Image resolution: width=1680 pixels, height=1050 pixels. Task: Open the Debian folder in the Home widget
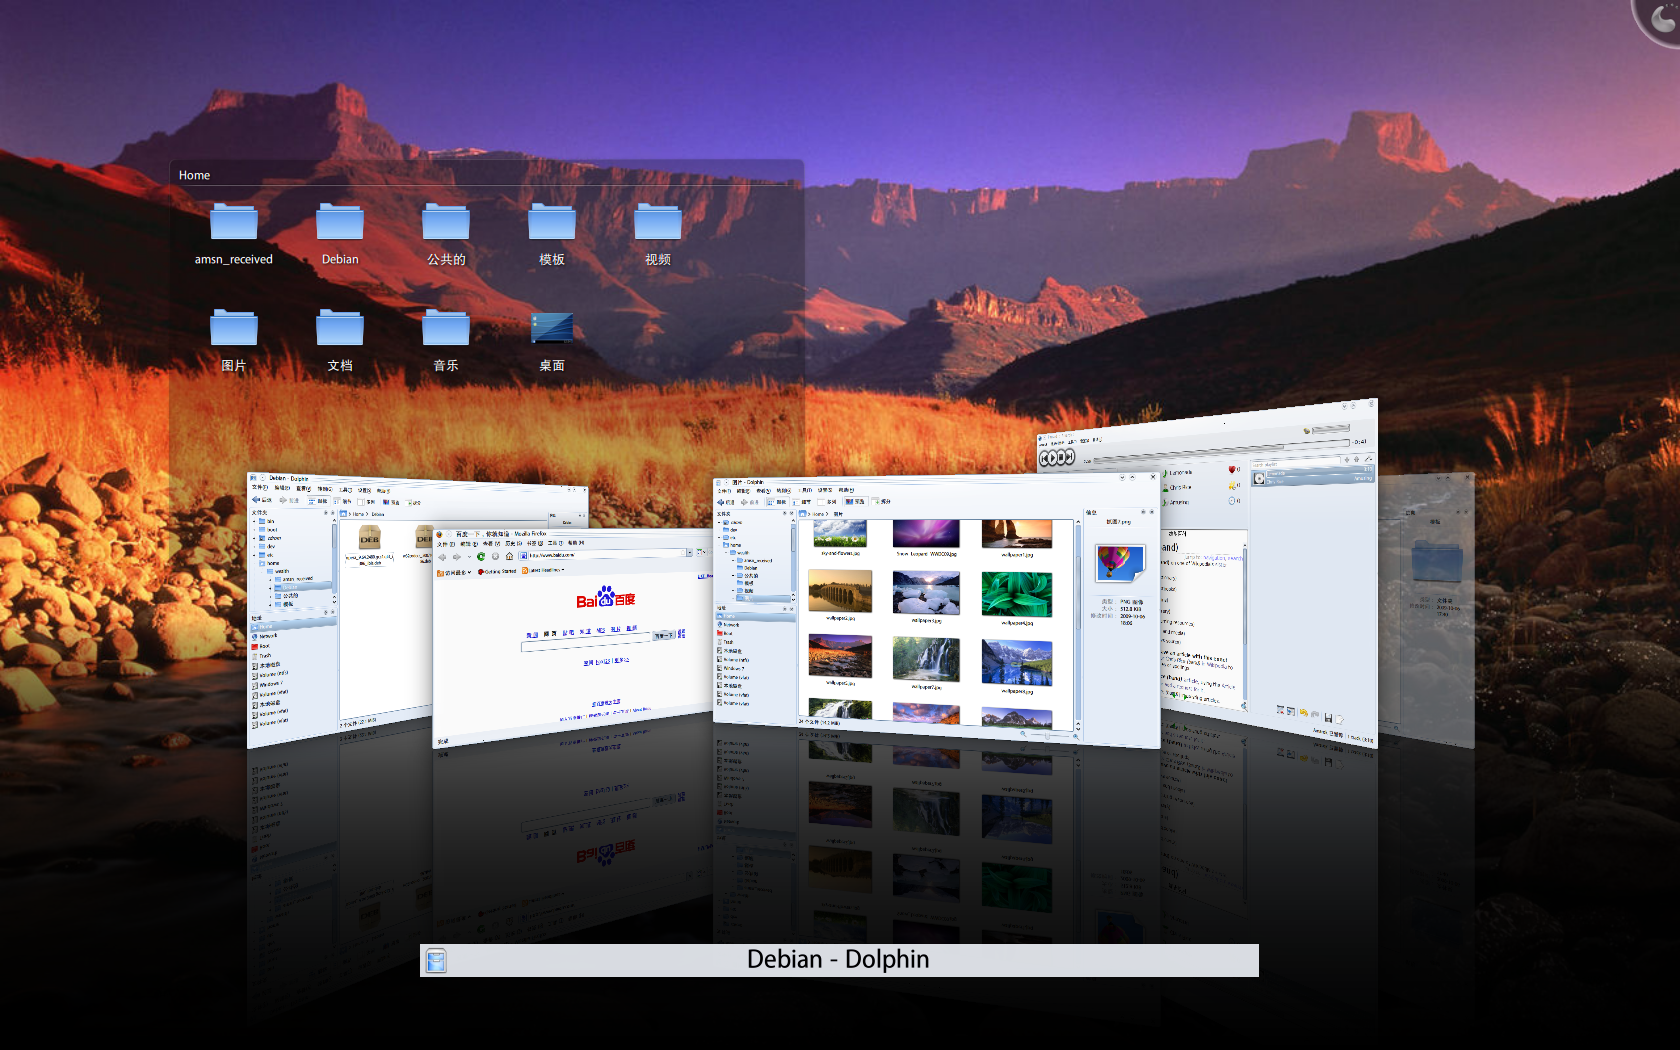point(340,234)
